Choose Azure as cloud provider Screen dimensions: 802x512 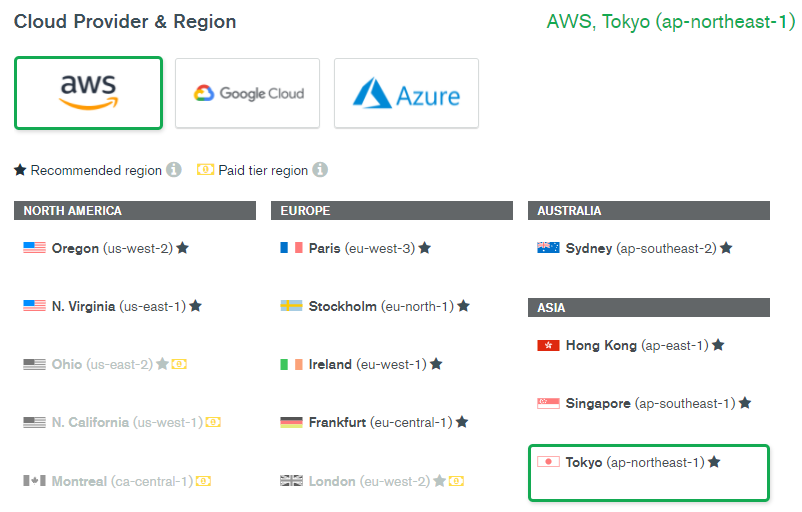[x=407, y=93]
